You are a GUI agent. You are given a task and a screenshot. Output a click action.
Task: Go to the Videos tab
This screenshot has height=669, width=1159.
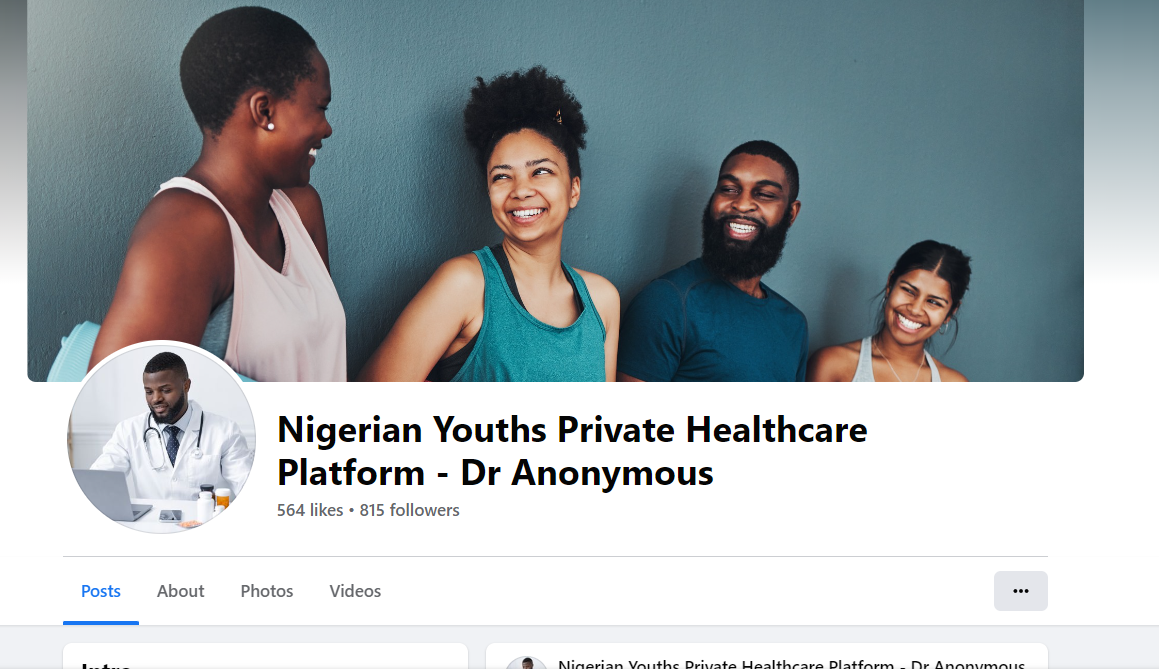(355, 591)
